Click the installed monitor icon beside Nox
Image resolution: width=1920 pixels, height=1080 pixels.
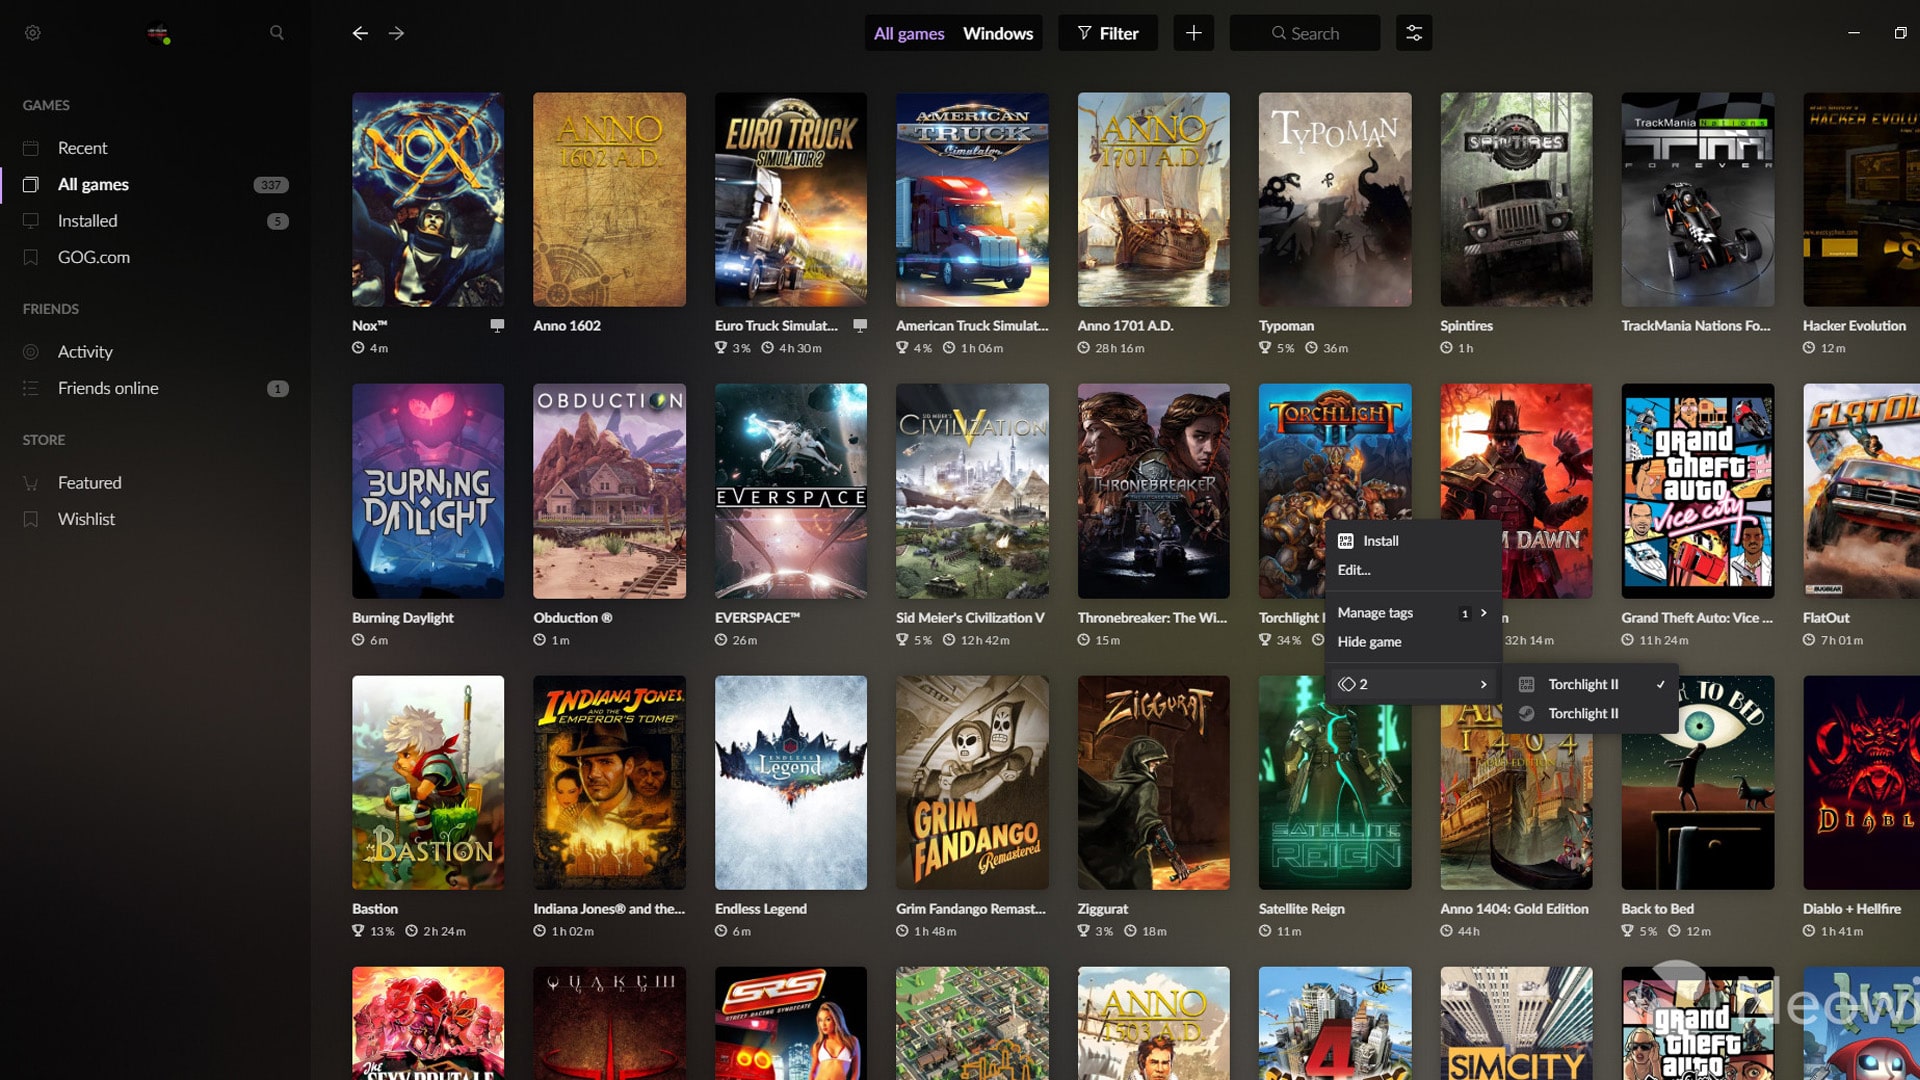[497, 325]
